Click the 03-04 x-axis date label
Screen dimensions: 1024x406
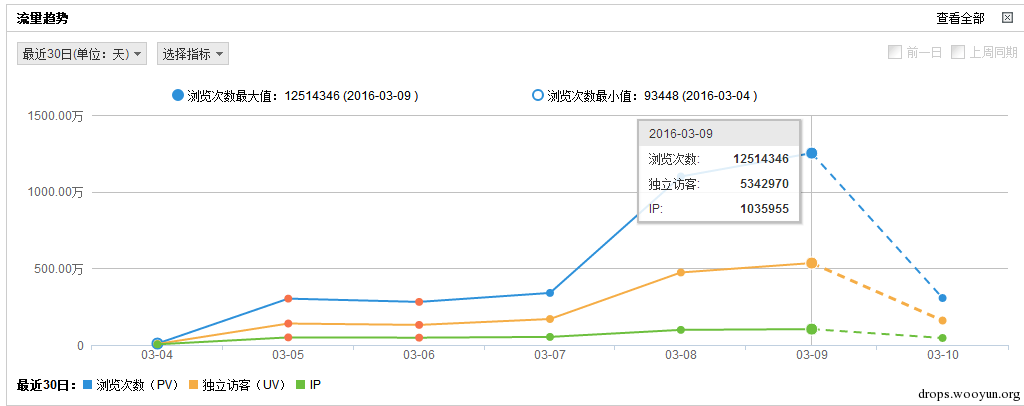(x=157, y=355)
